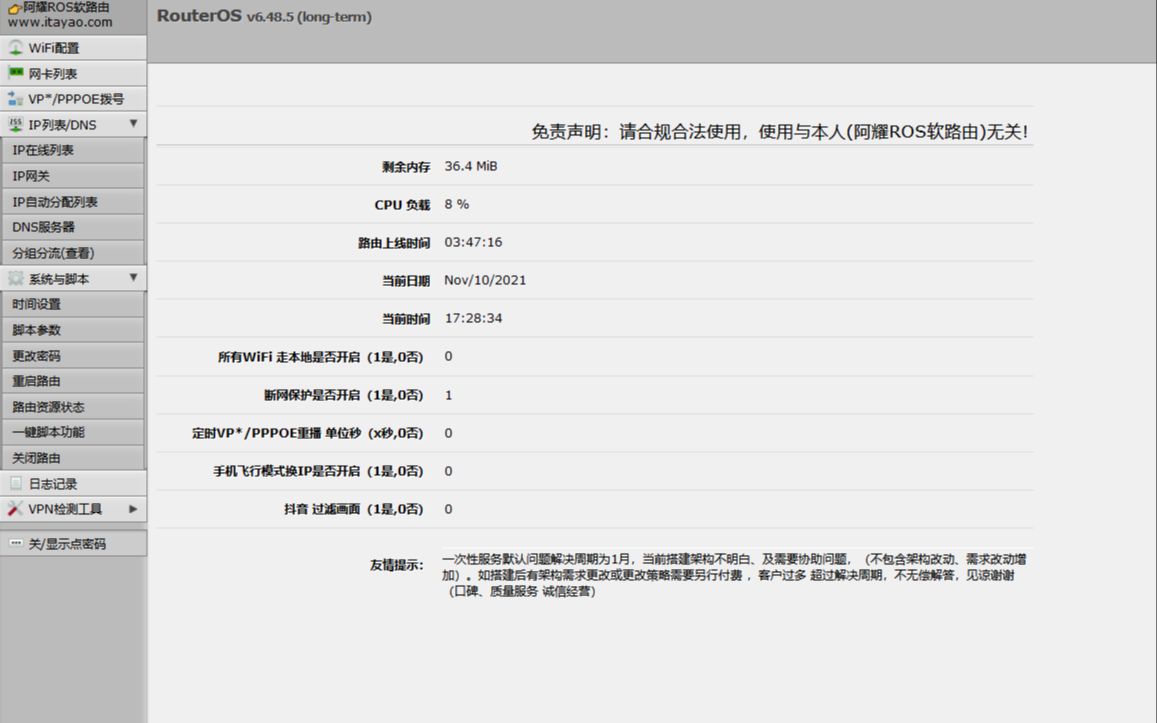Image resolution: width=1157 pixels, height=723 pixels.
Task: Enable the 抖音过滤画面 setting
Action: pos(447,509)
